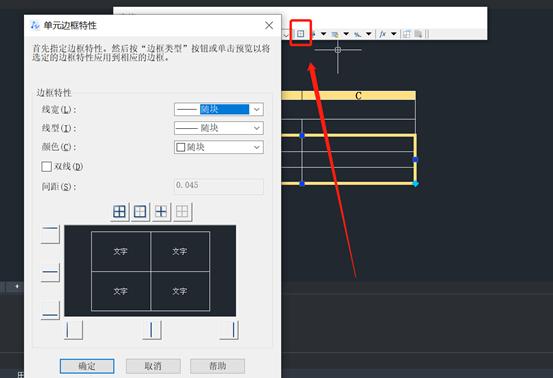Click the disabled 间距(S) spacing field 0.045
Image resolution: width=553 pixels, height=378 pixels.
[x=219, y=186]
